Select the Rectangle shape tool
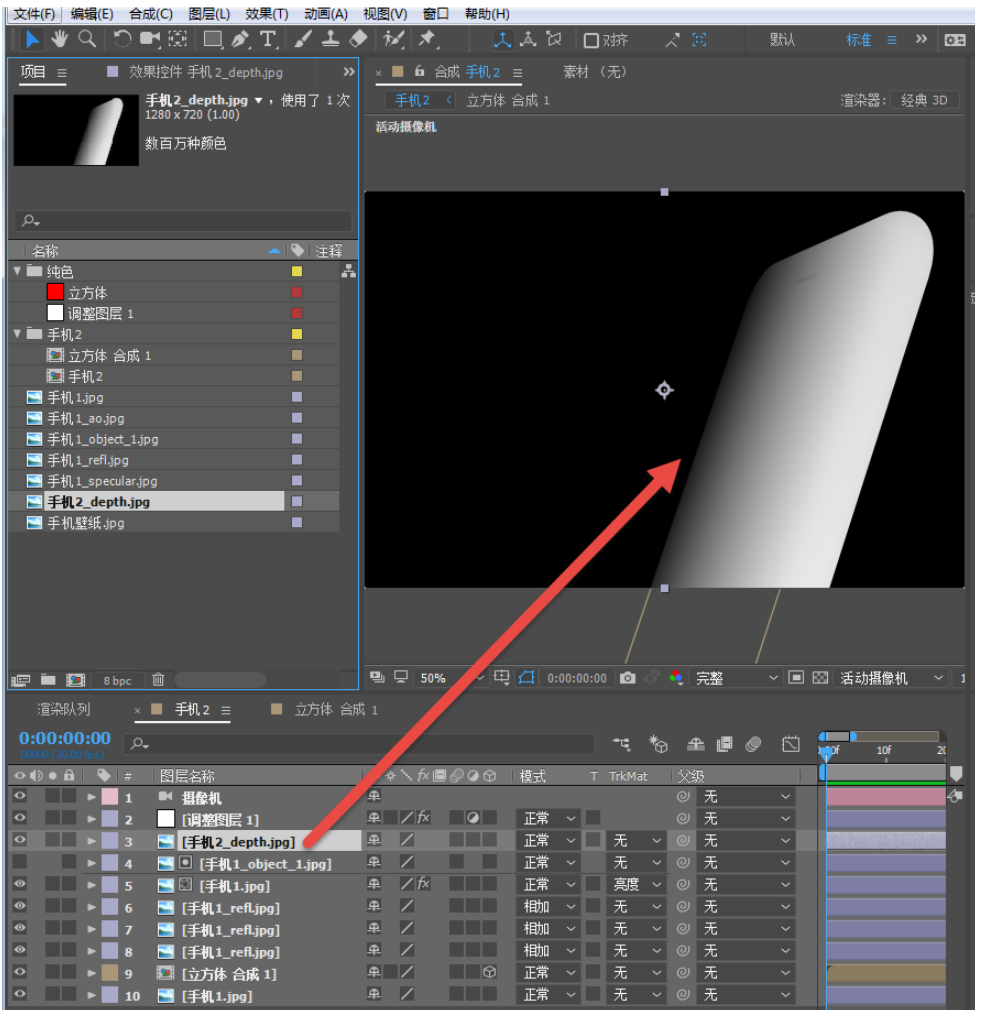 coord(212,39)
